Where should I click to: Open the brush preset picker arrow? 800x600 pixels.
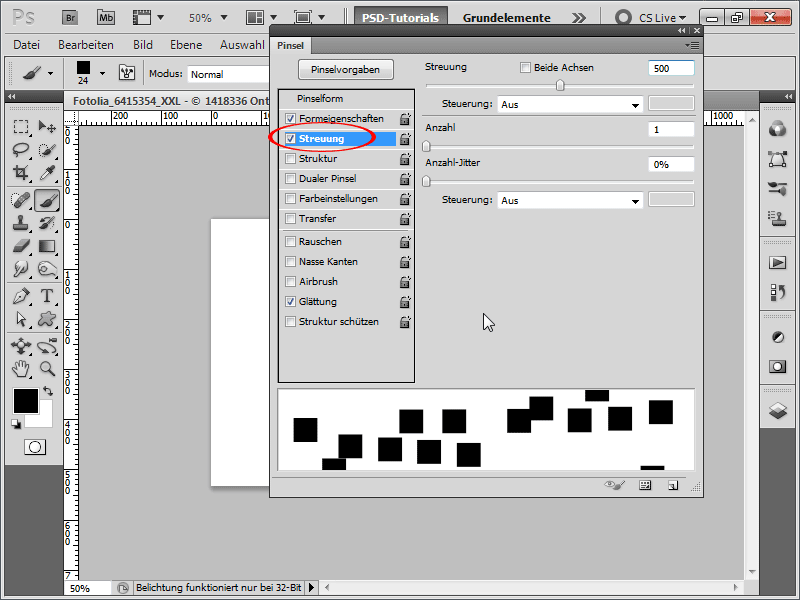[x=102, y=73]
